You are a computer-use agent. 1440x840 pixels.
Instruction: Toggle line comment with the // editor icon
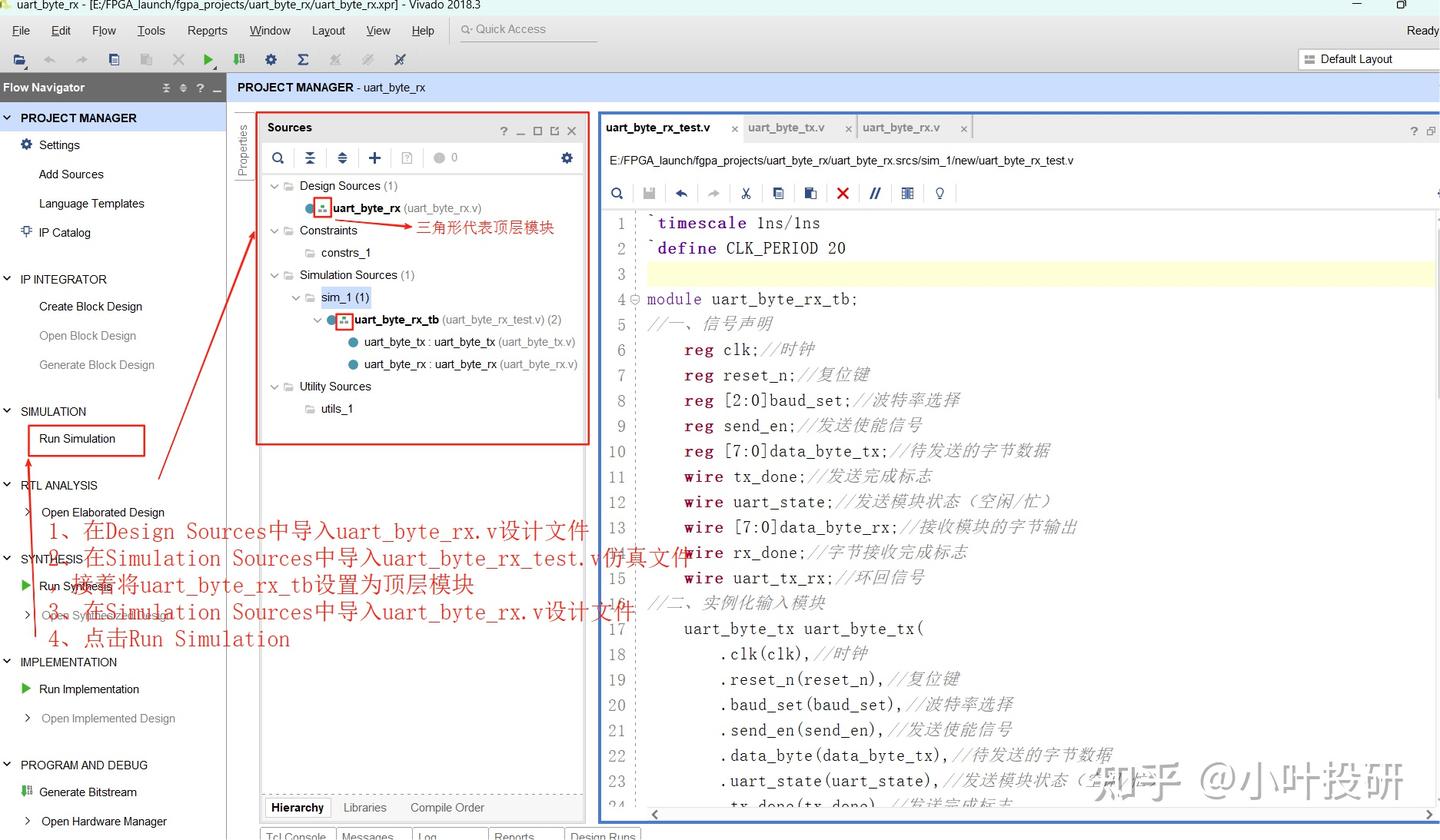[875, 193]
